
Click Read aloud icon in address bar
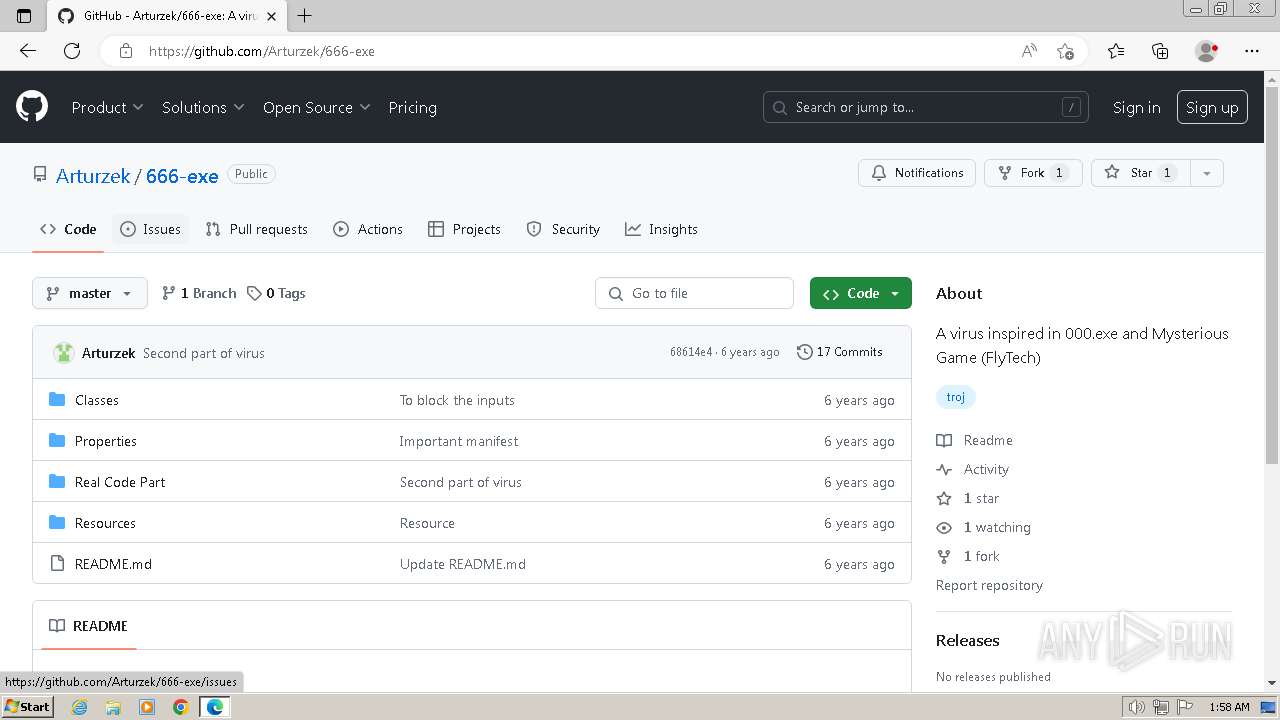(1029, 51)
